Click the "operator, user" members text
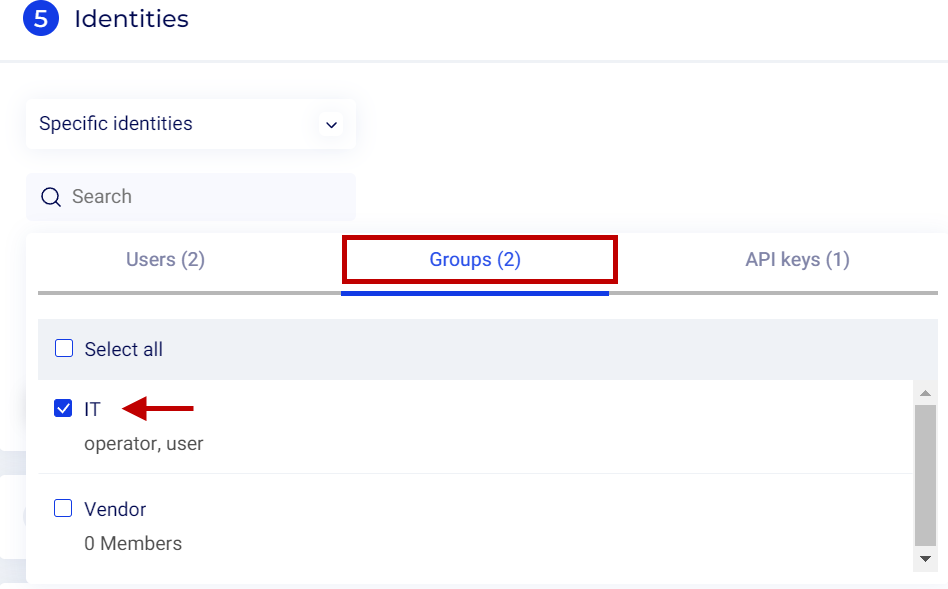This screenshot has width=948, height=589. (x=144, y=443)
